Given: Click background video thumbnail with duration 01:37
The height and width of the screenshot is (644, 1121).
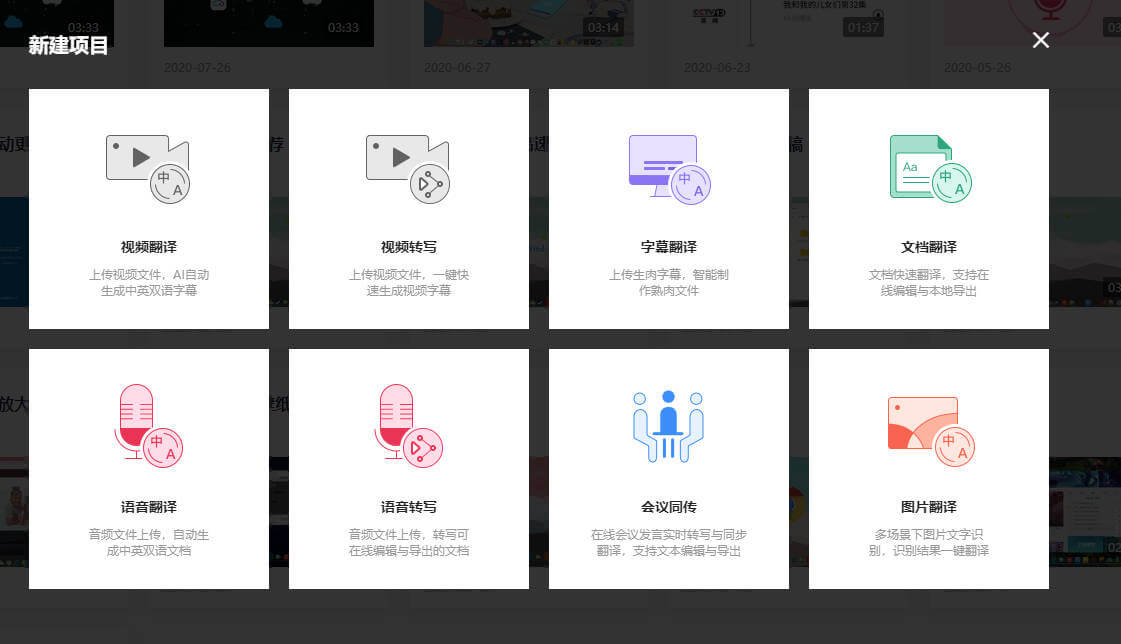Looking at the screenshot, I should (x=789, y=23).
